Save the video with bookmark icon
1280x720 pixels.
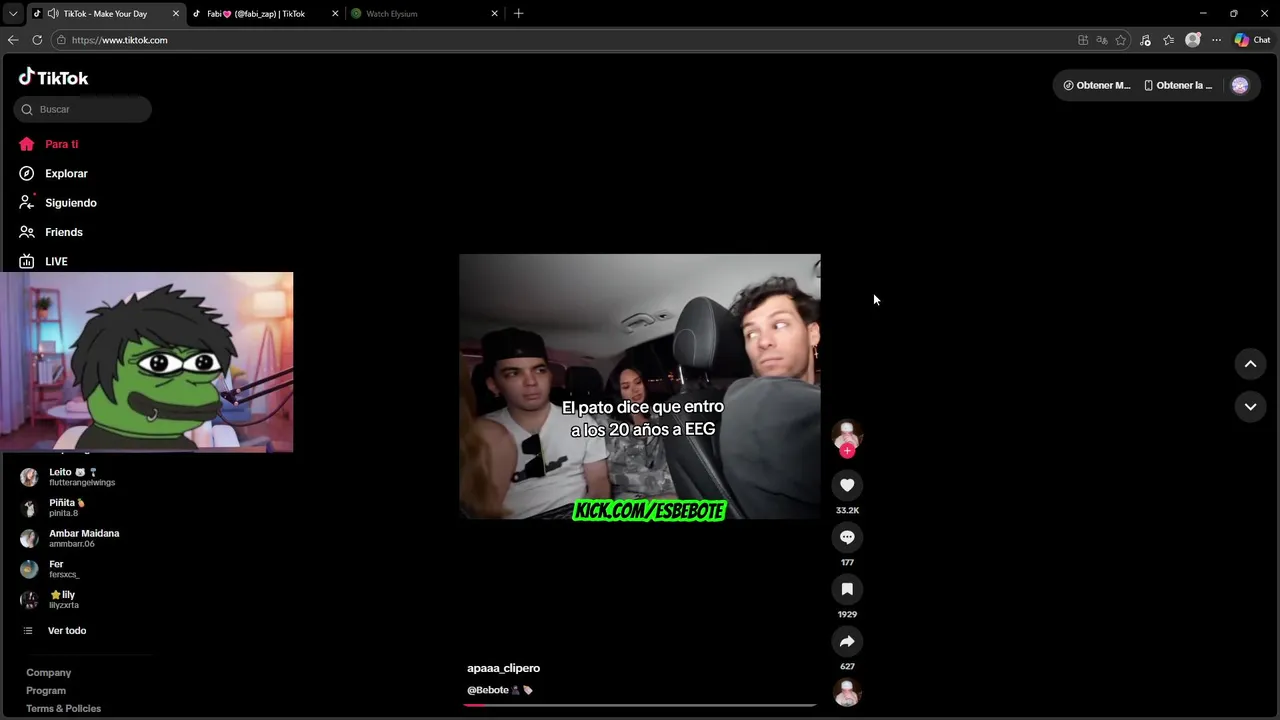coord(847,589)
